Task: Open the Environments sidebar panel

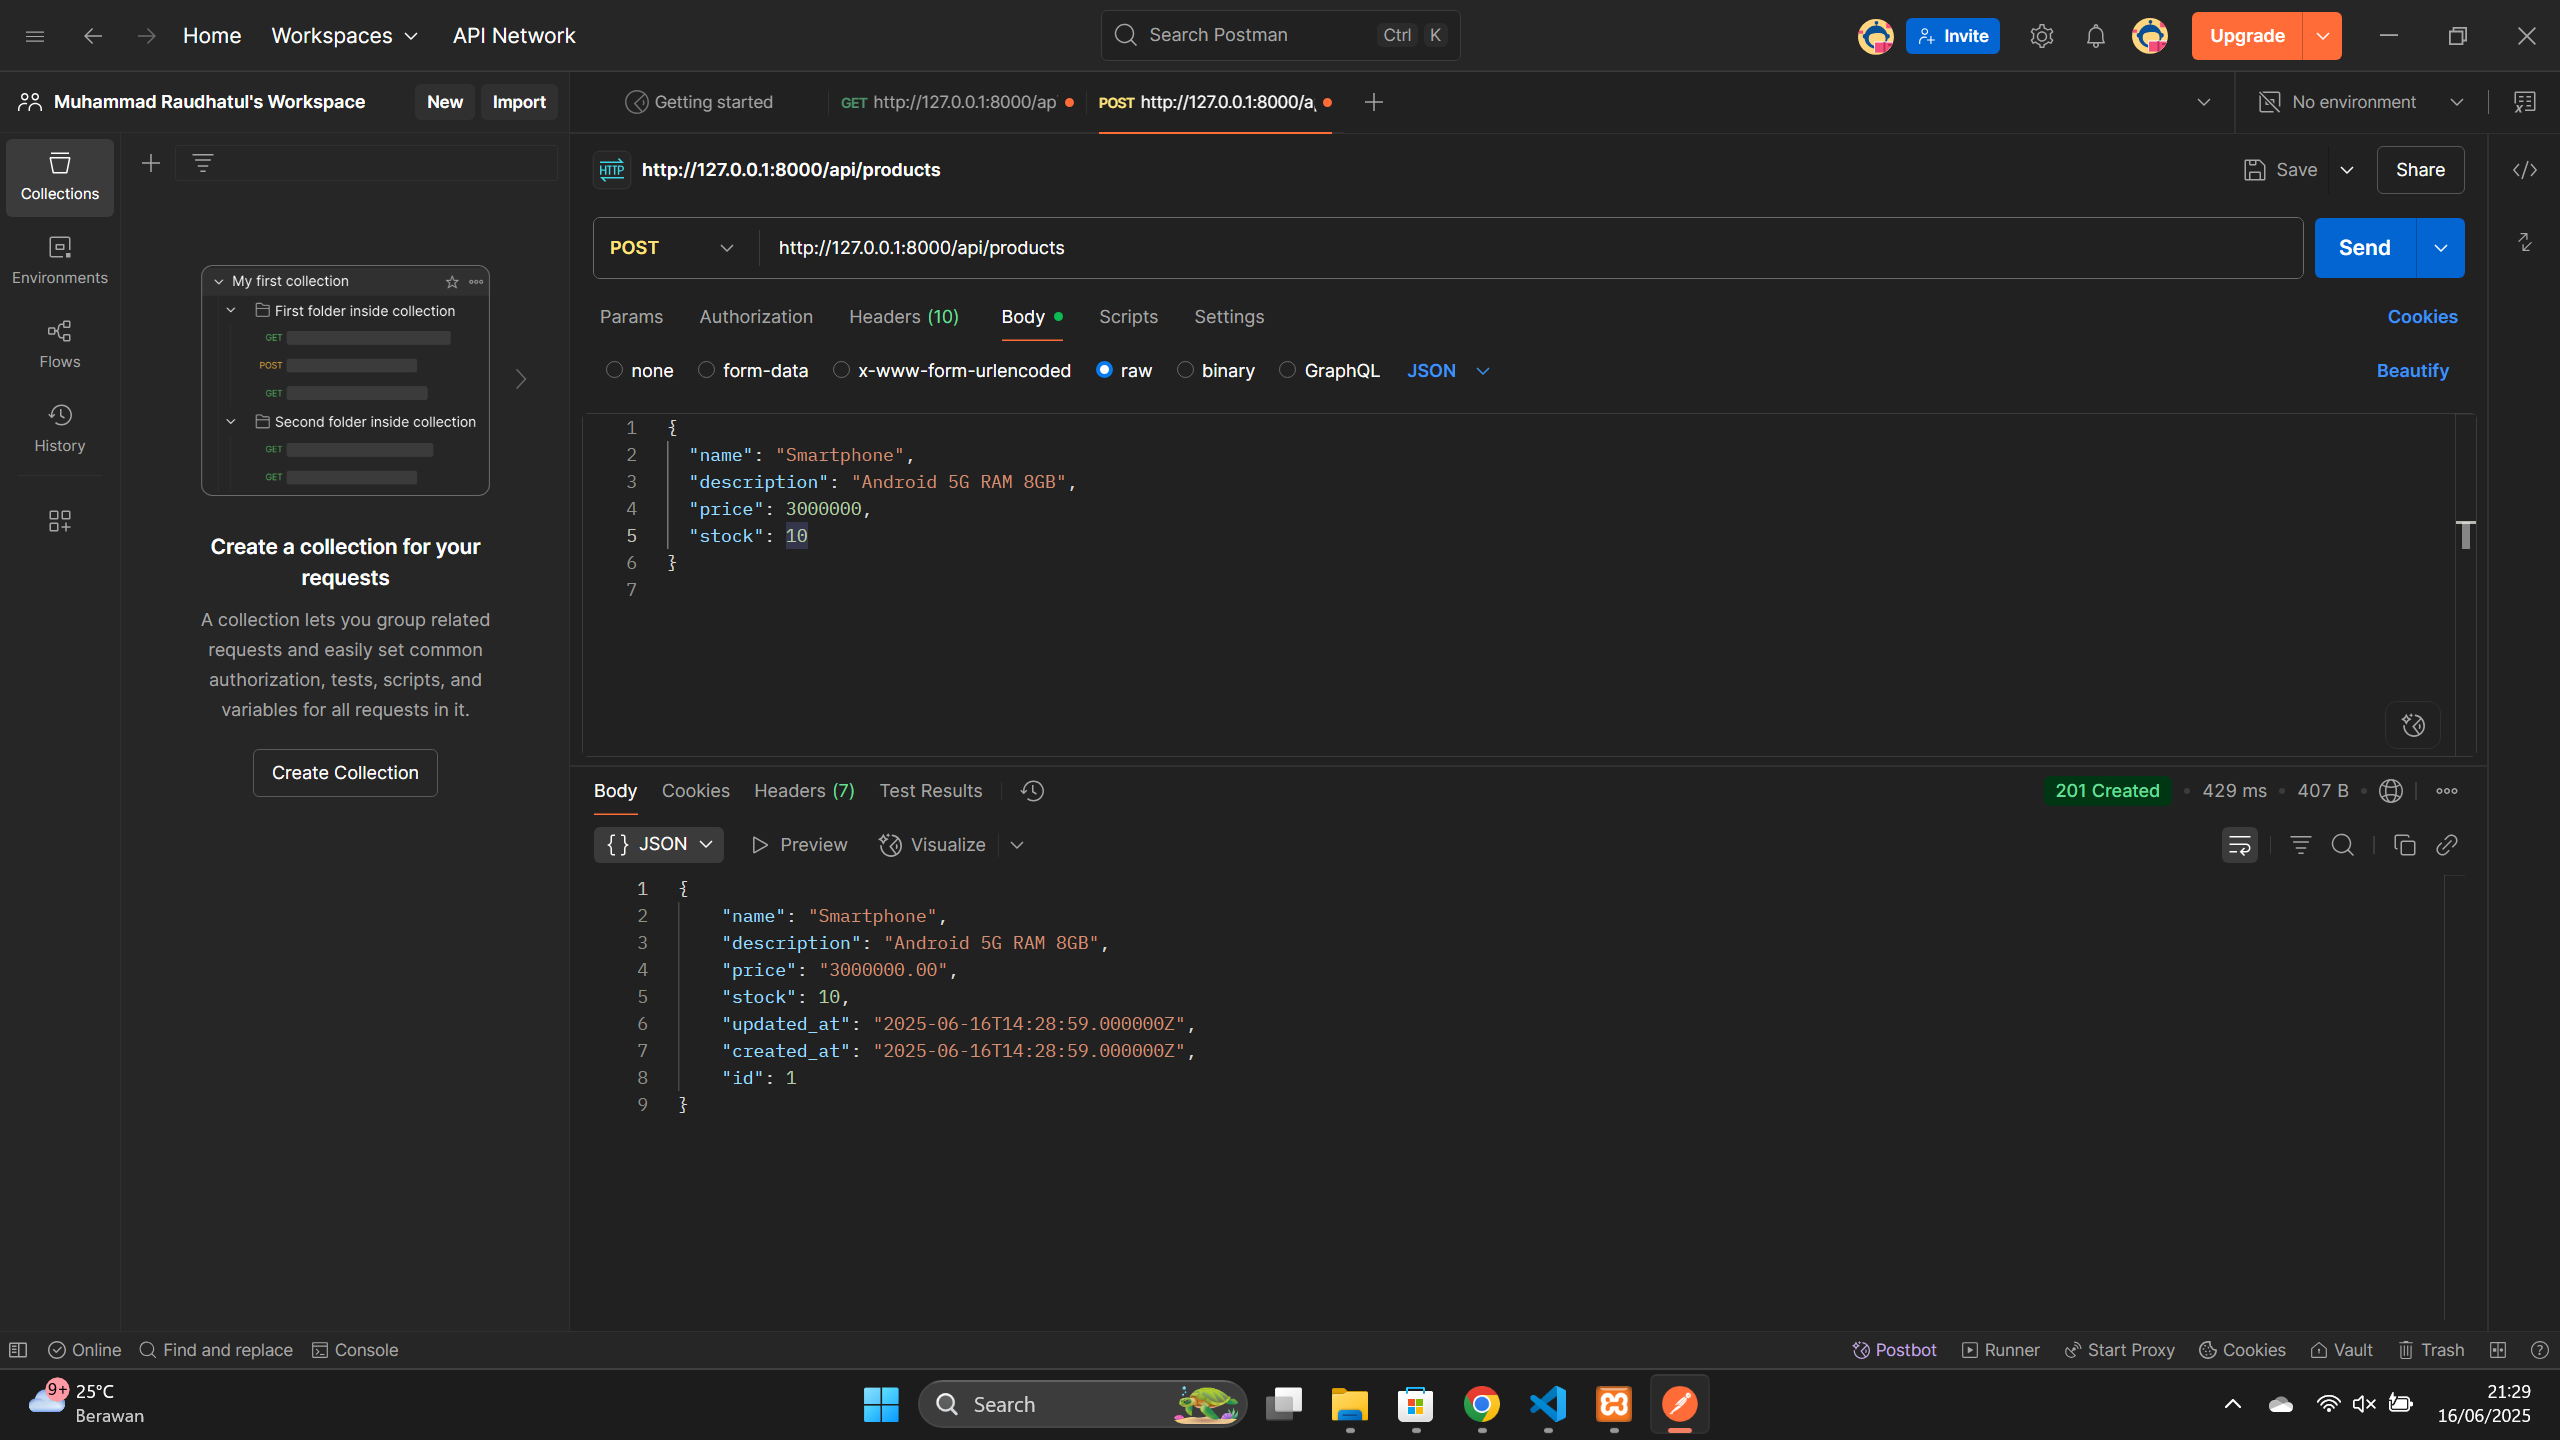Action: click(59, 259)
